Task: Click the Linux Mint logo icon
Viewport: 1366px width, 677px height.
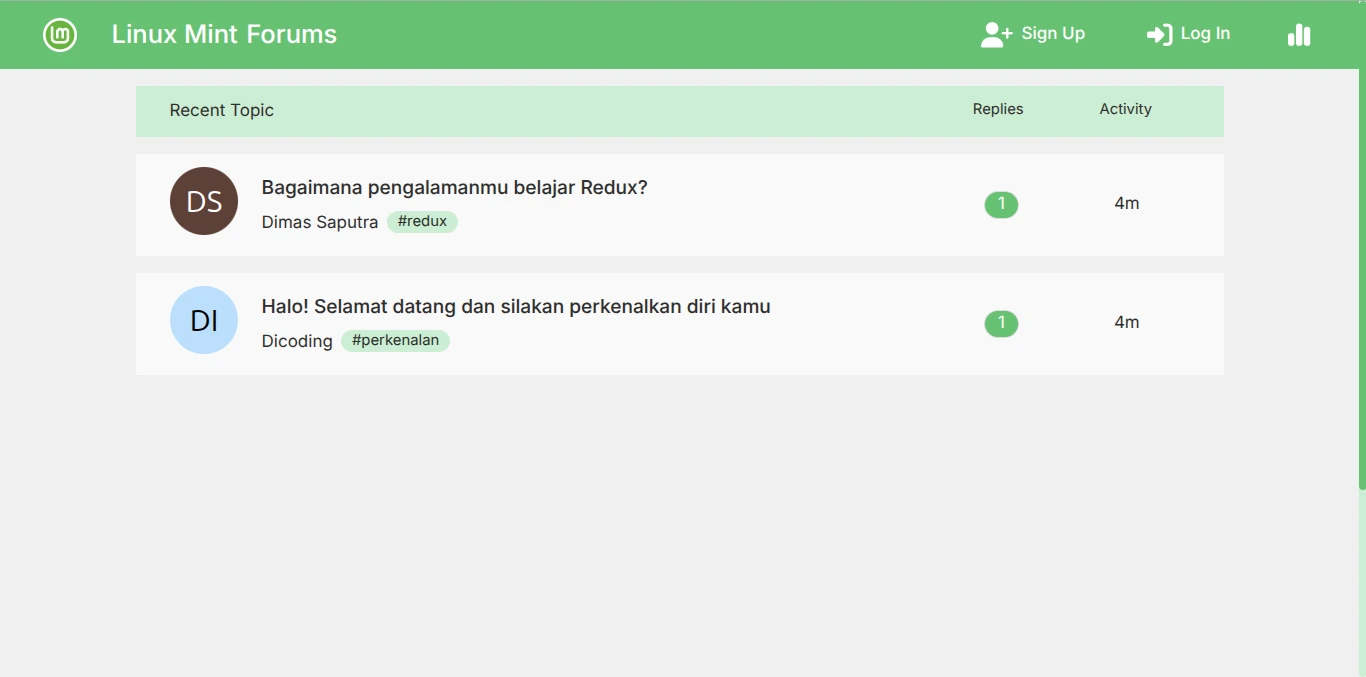Action: point(59,34)
